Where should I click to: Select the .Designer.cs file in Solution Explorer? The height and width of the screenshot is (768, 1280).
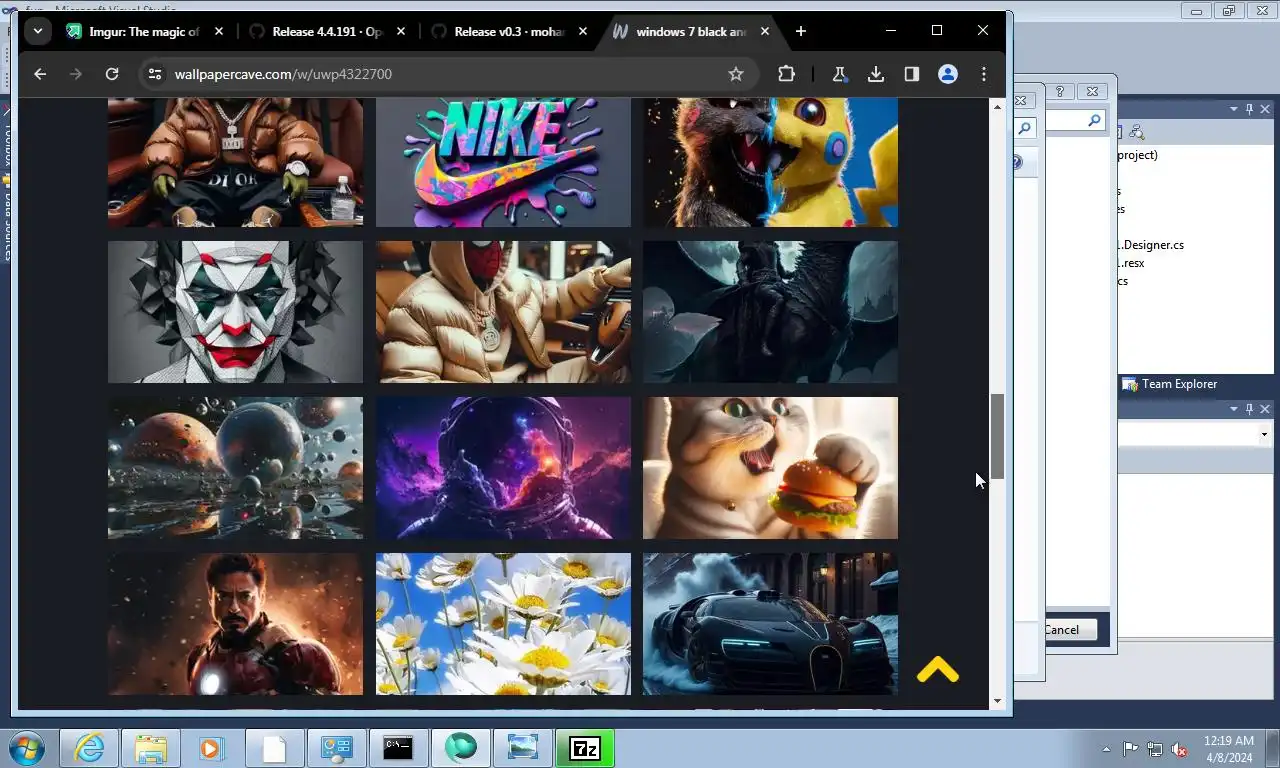[x=1151, y=245]
